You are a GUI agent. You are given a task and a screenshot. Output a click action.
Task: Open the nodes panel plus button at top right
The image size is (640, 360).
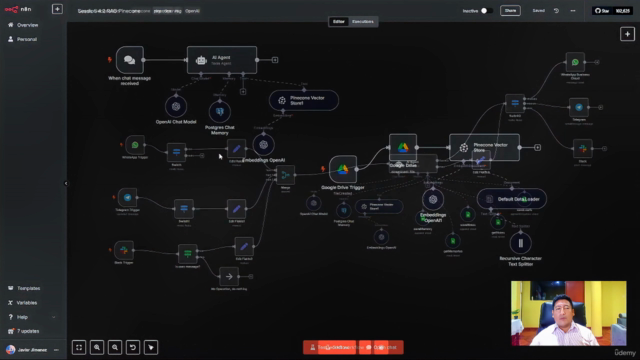click(627, 34)
